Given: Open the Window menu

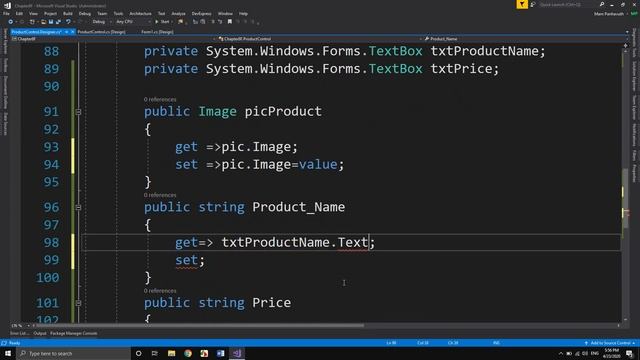Looking at the screenshot, I should click(225, 13).
